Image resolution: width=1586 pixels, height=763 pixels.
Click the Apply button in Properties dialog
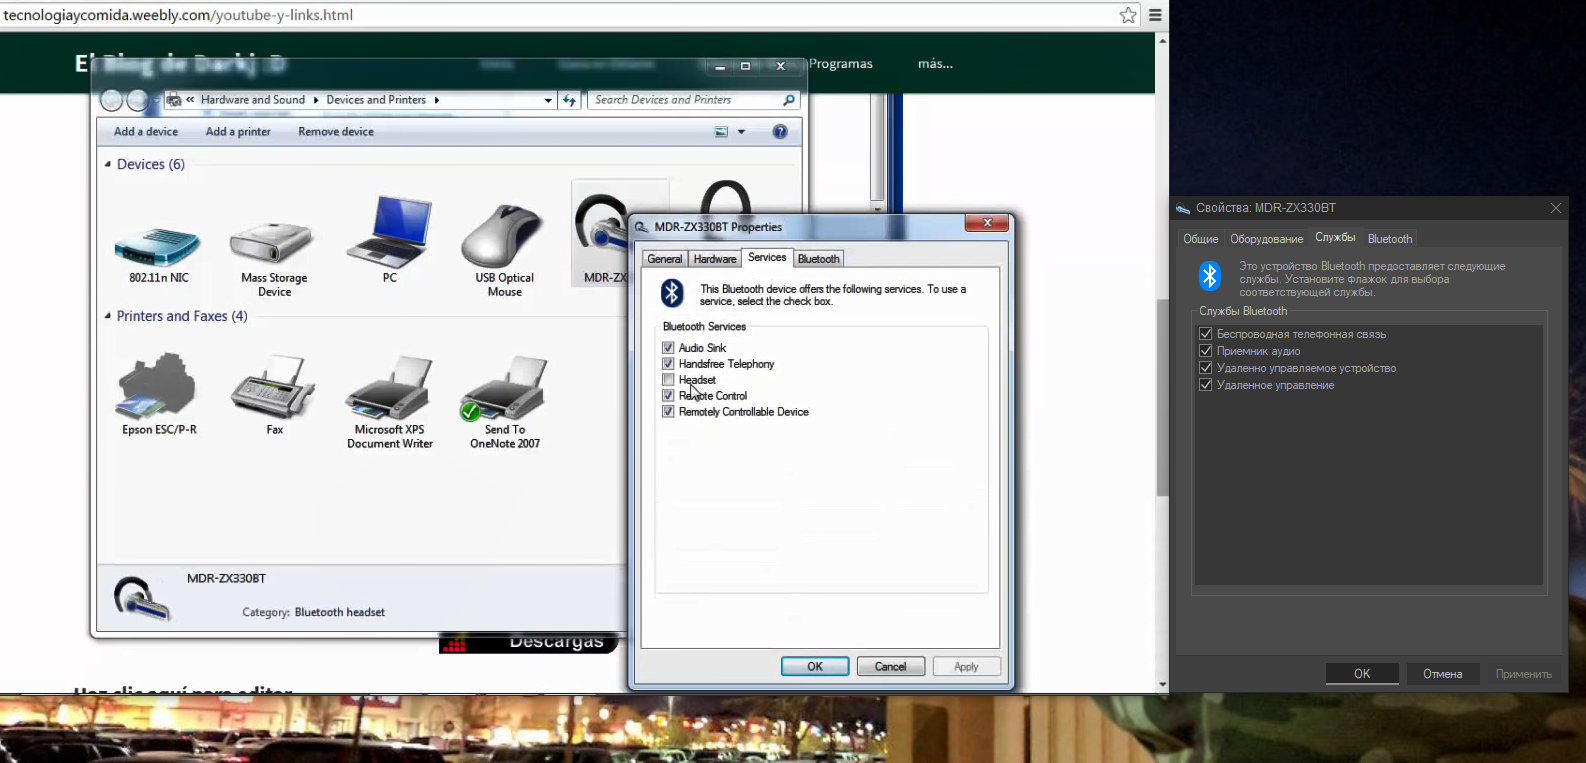966,667
